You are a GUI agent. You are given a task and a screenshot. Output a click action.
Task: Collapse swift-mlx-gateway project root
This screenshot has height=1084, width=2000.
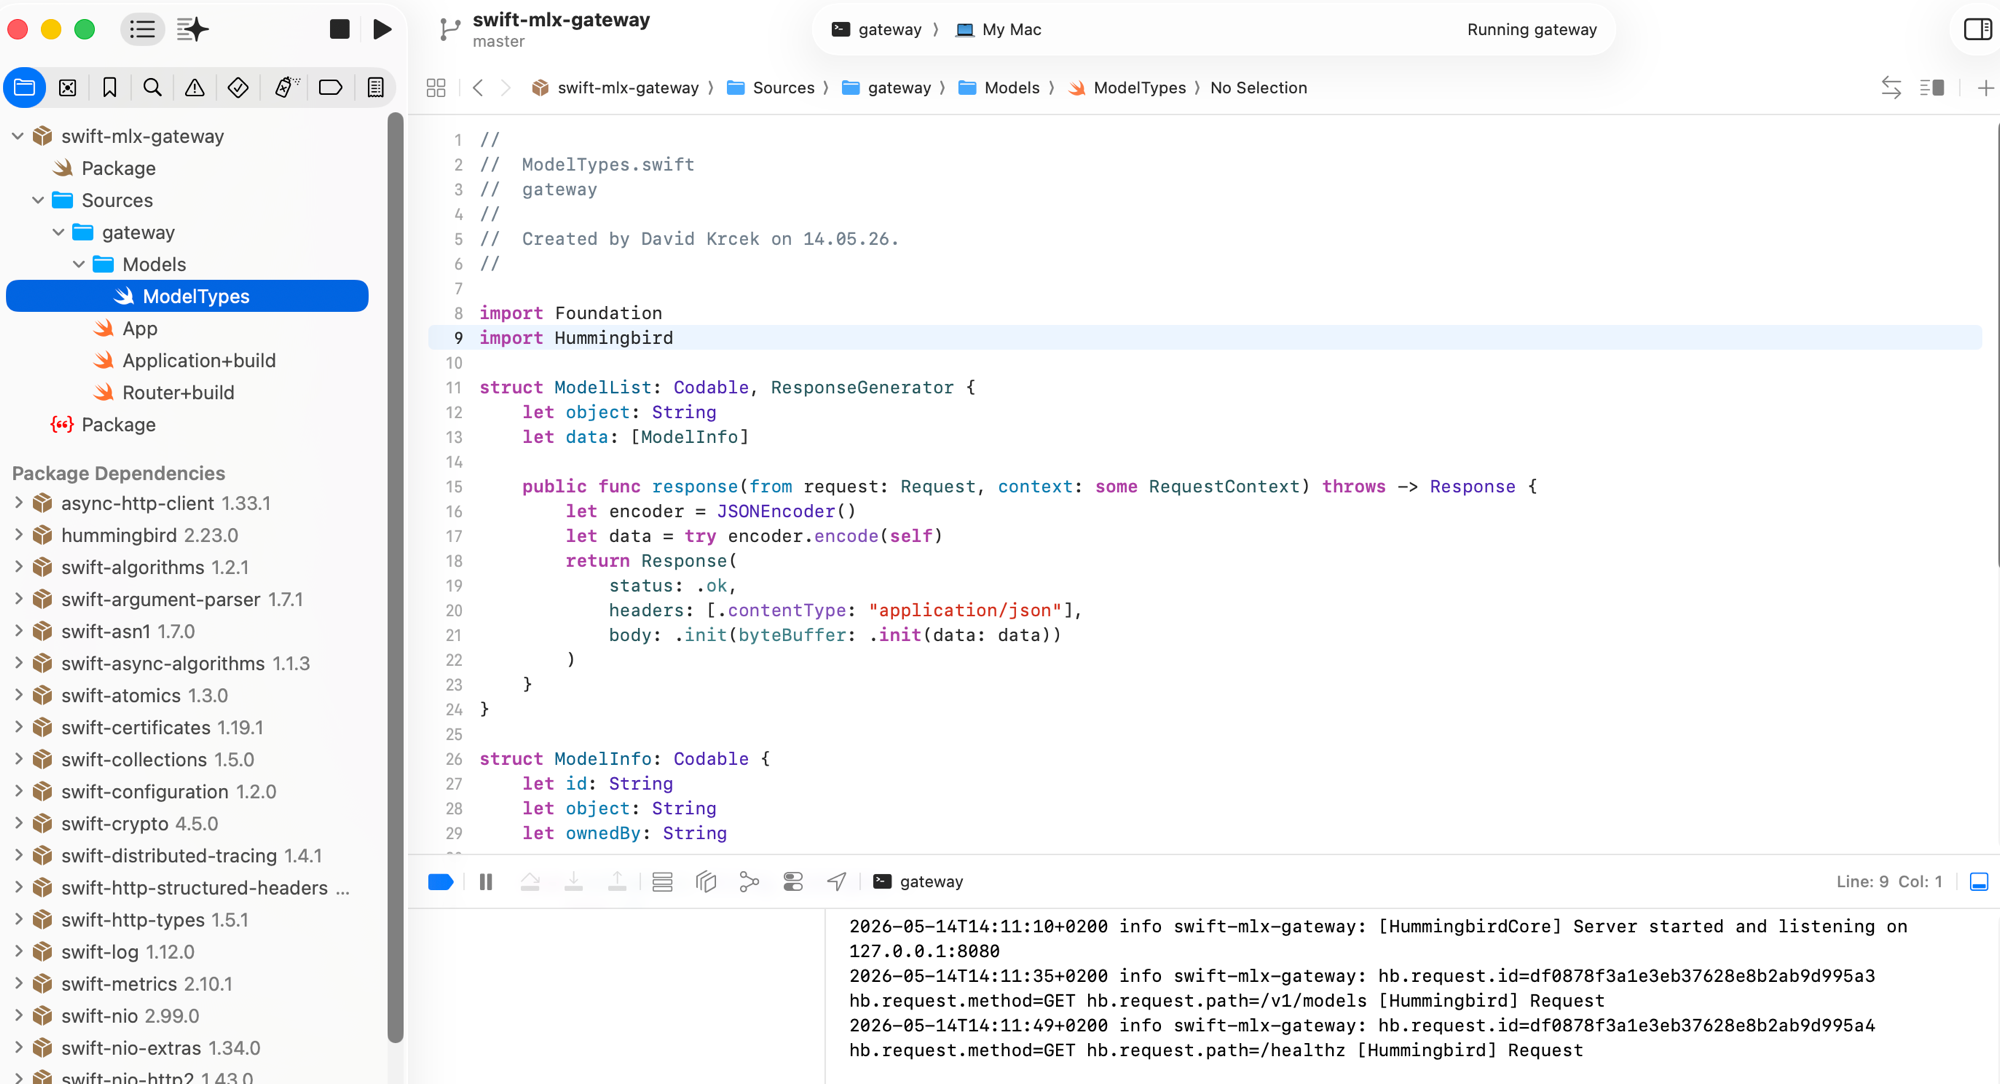(18, 136)
